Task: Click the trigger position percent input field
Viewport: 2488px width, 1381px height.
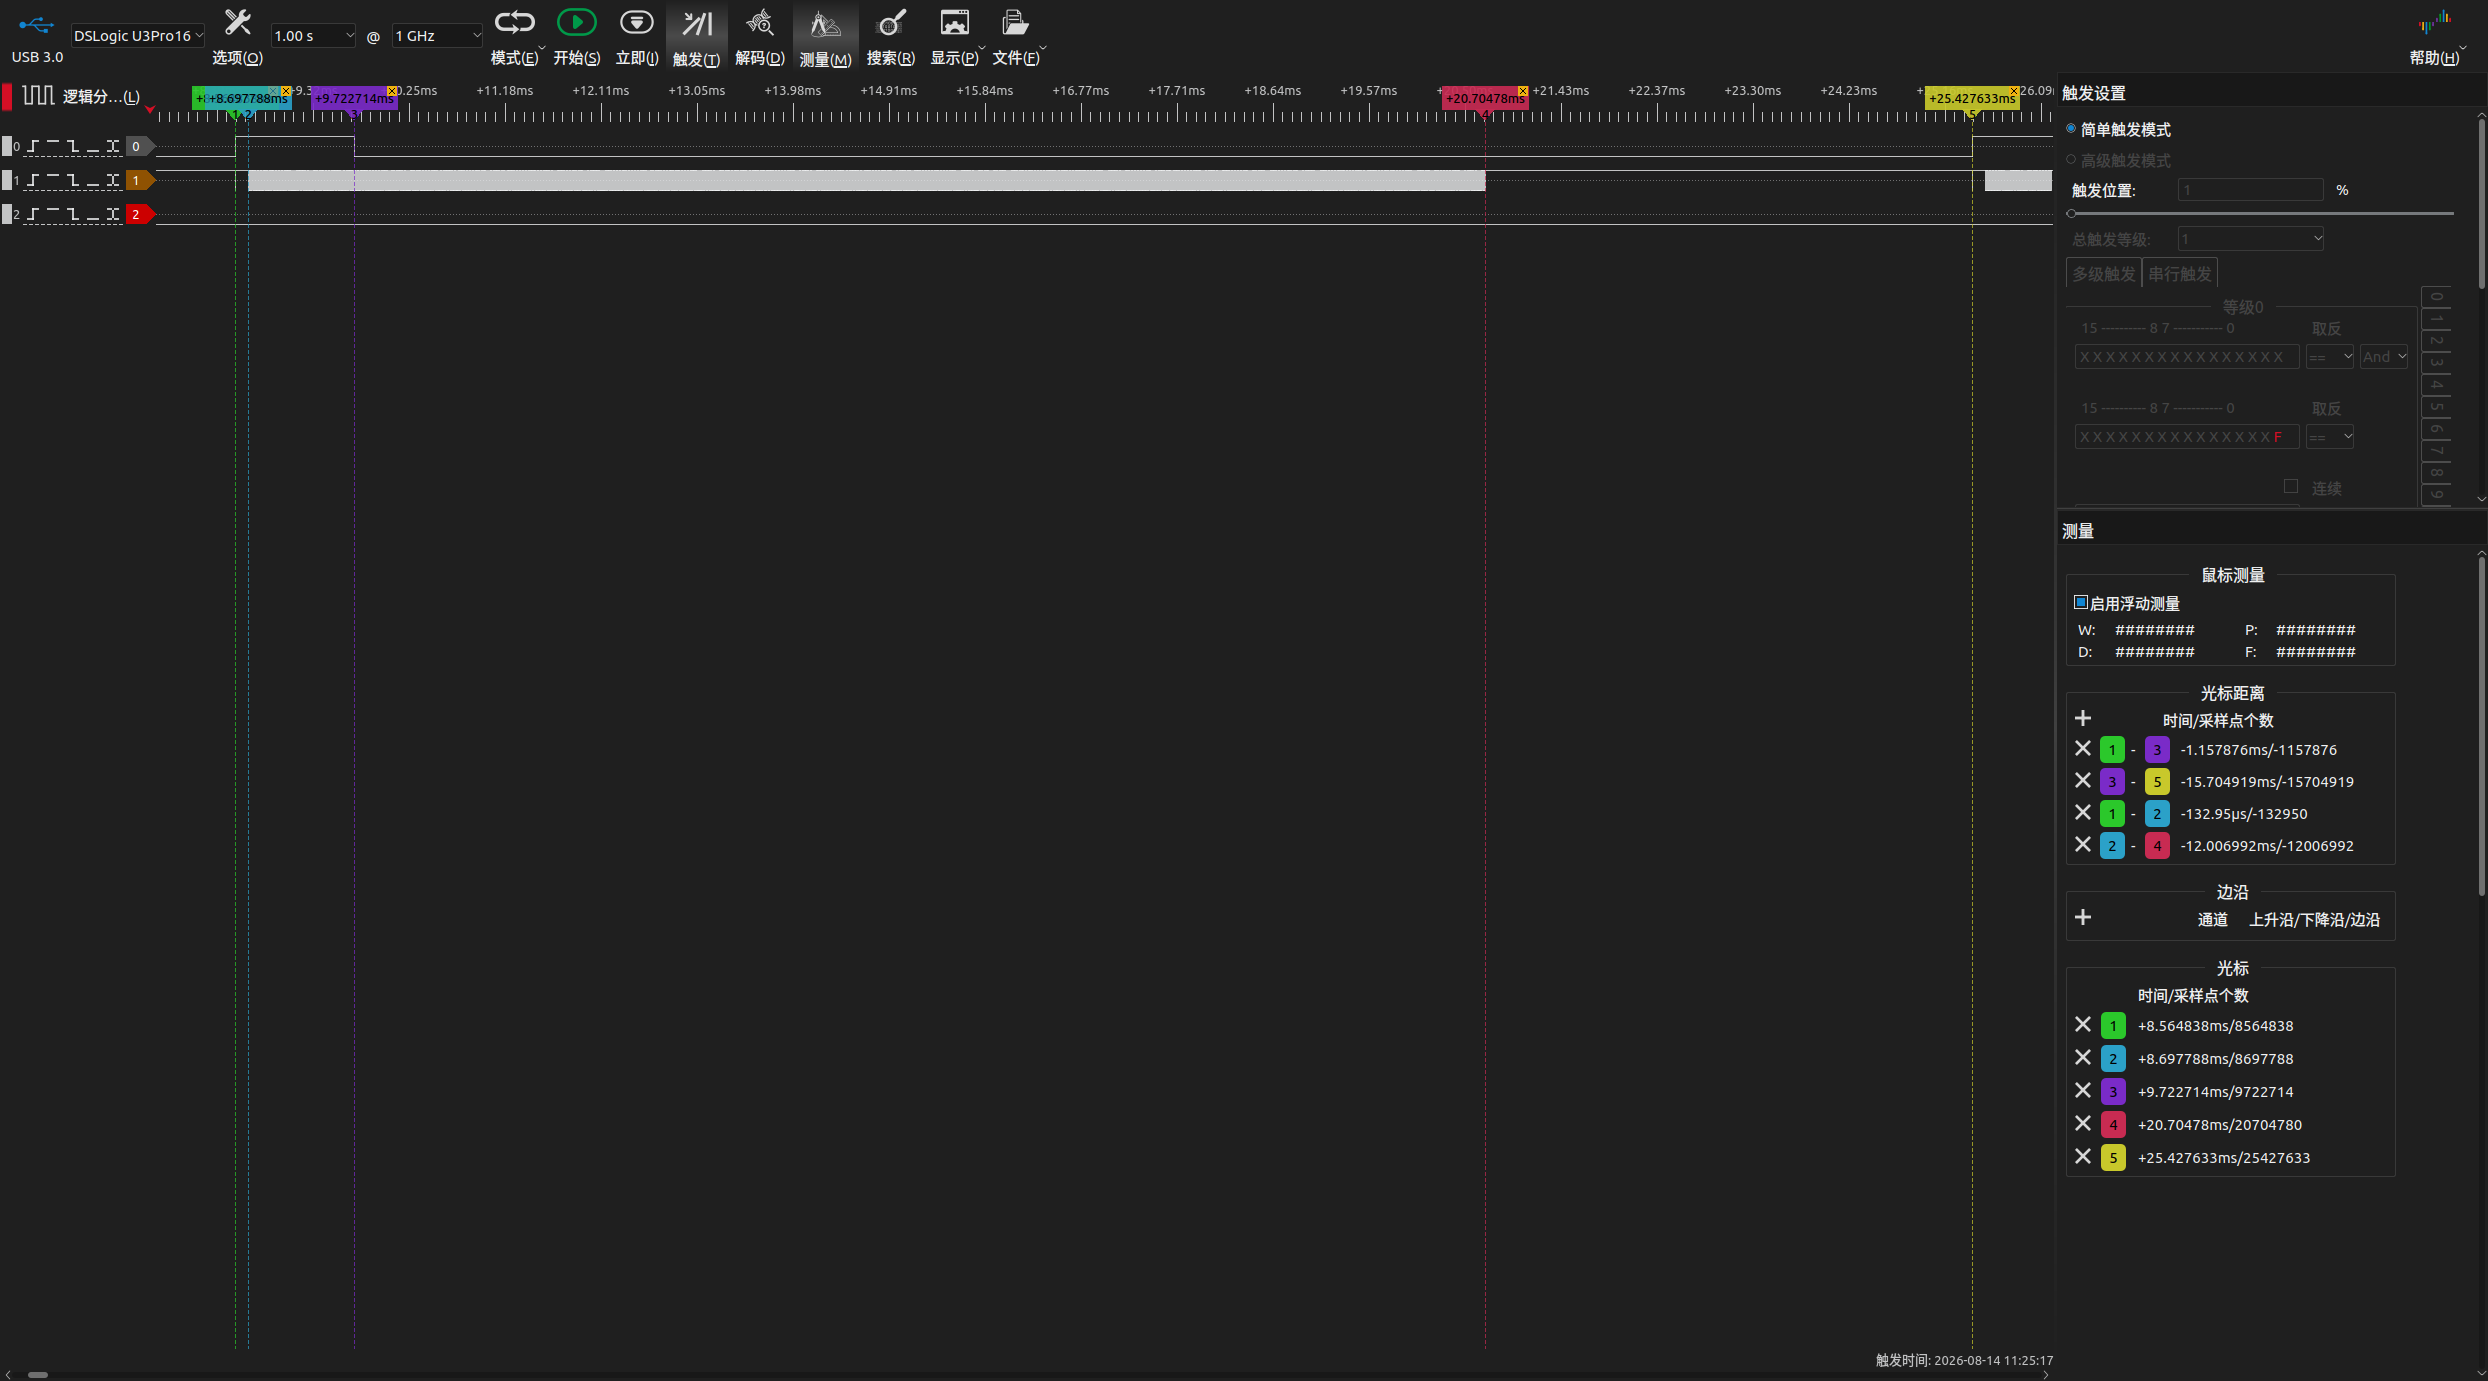Action: tap(2251, 190)
